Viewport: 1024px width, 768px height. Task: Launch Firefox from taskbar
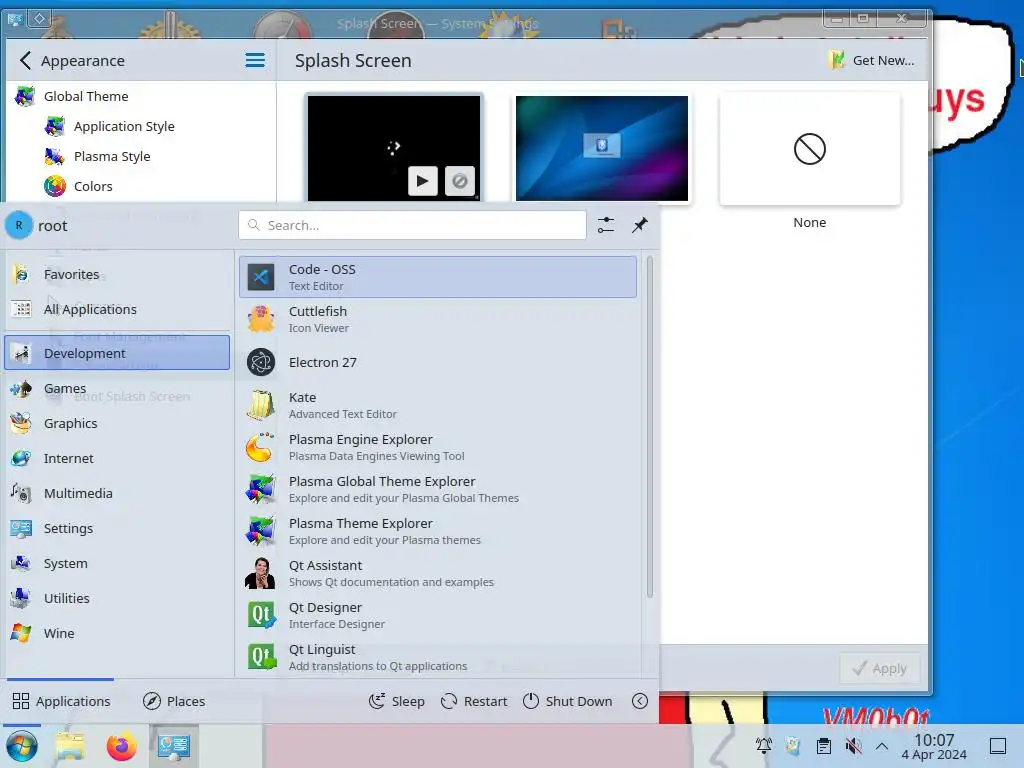(x=121, y=746)
